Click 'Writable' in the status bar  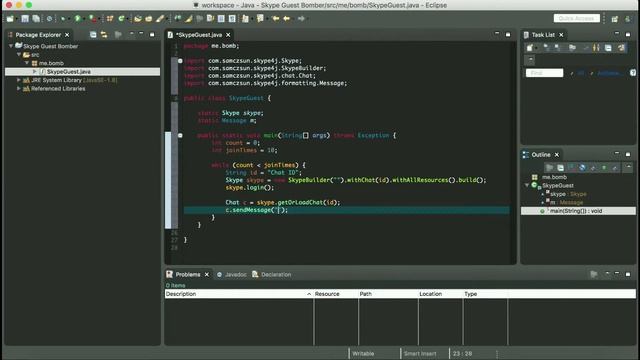[x=363, y=353]
